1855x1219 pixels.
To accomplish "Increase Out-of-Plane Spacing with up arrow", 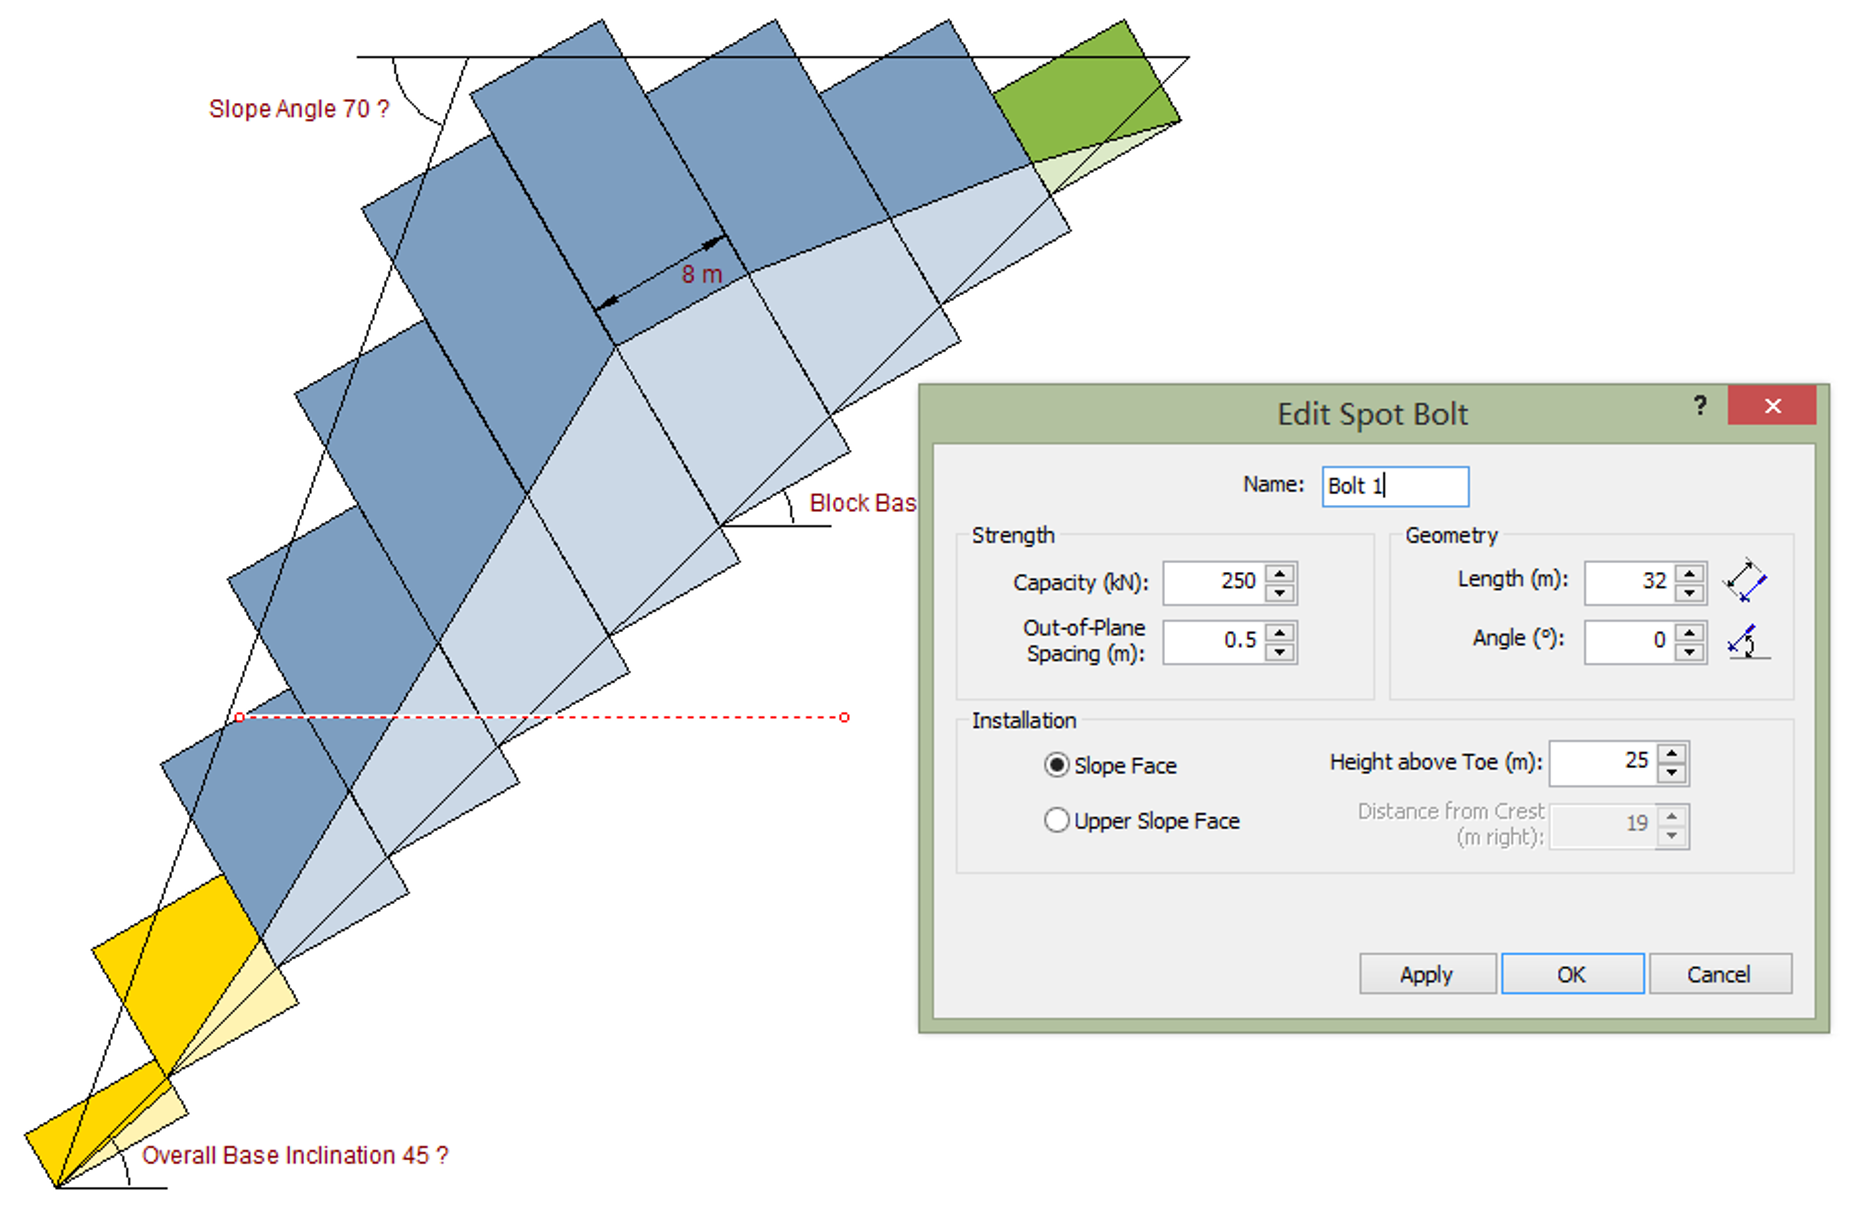I will 1280,632.
